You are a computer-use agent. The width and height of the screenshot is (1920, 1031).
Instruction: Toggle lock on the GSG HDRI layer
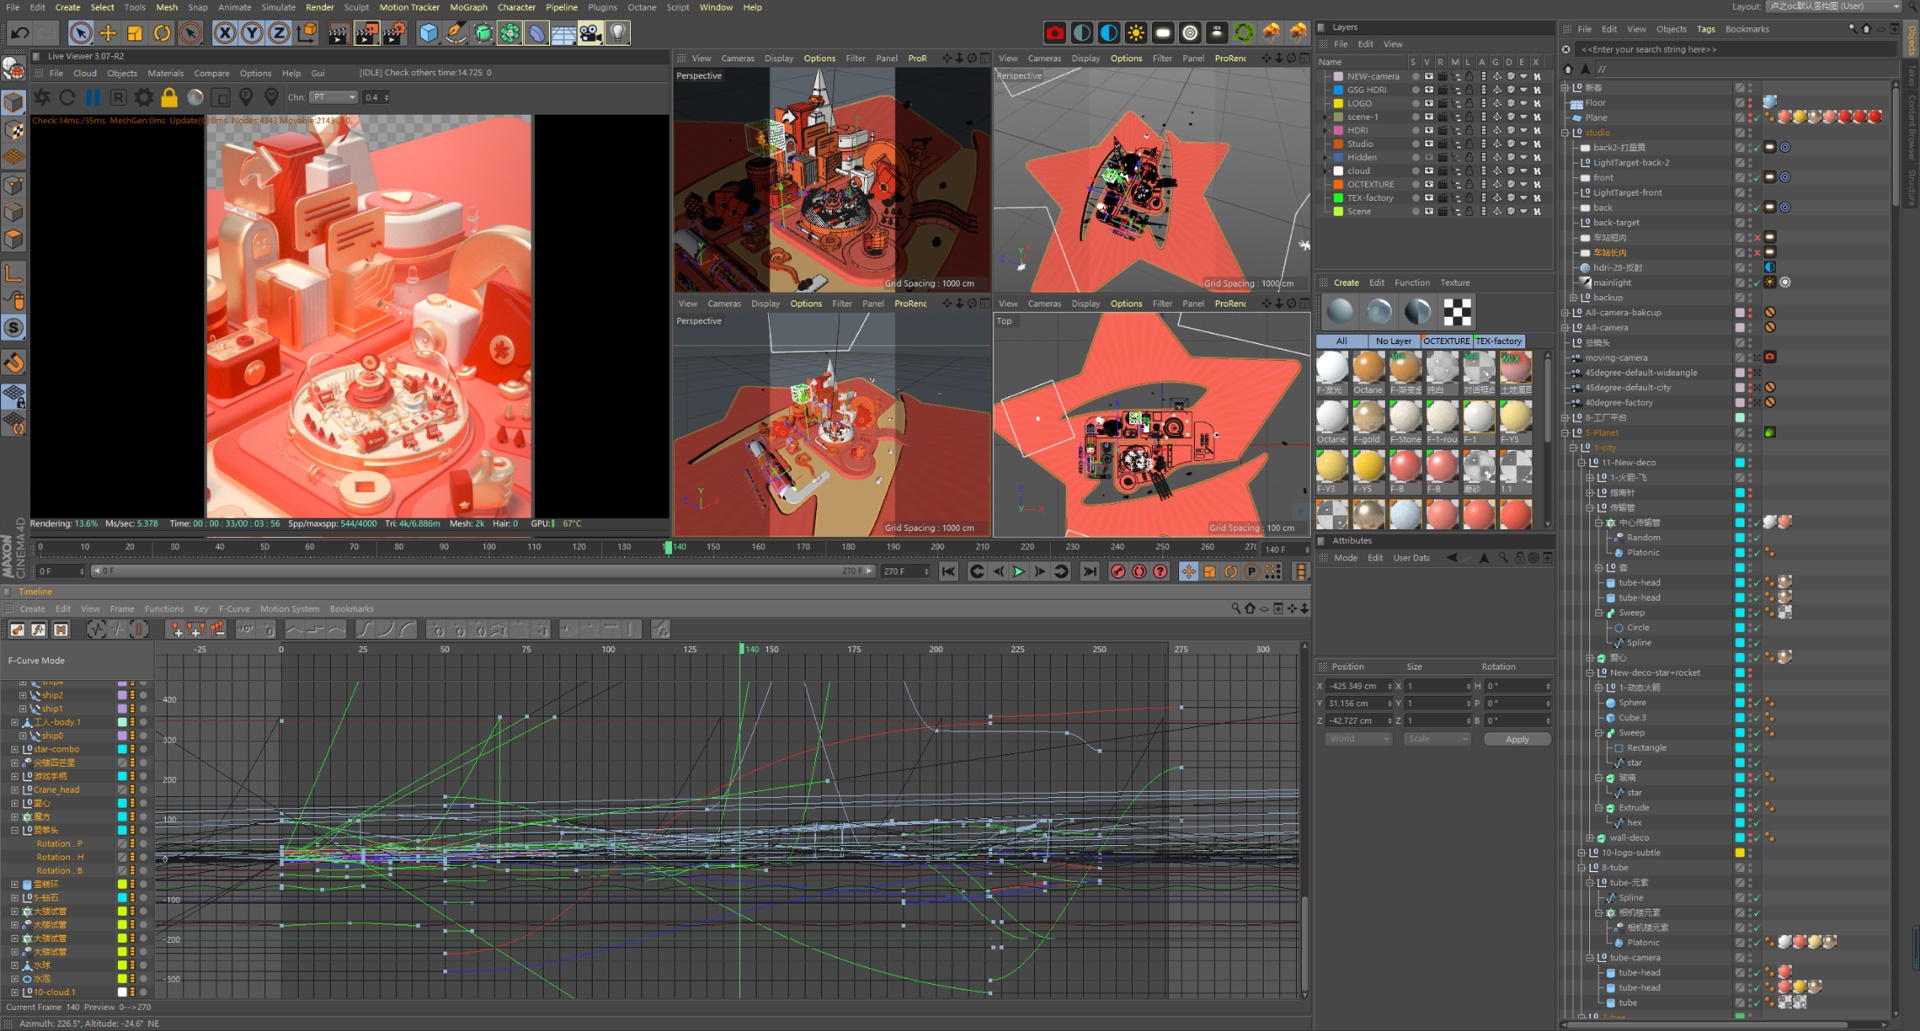tap(1469, 90)
